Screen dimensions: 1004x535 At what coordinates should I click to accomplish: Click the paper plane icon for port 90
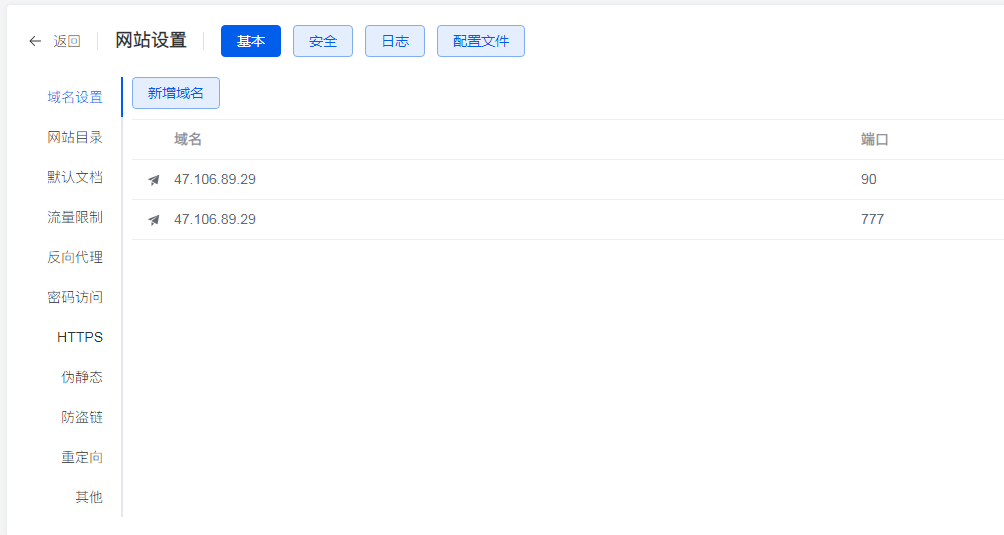coord(154,180)
